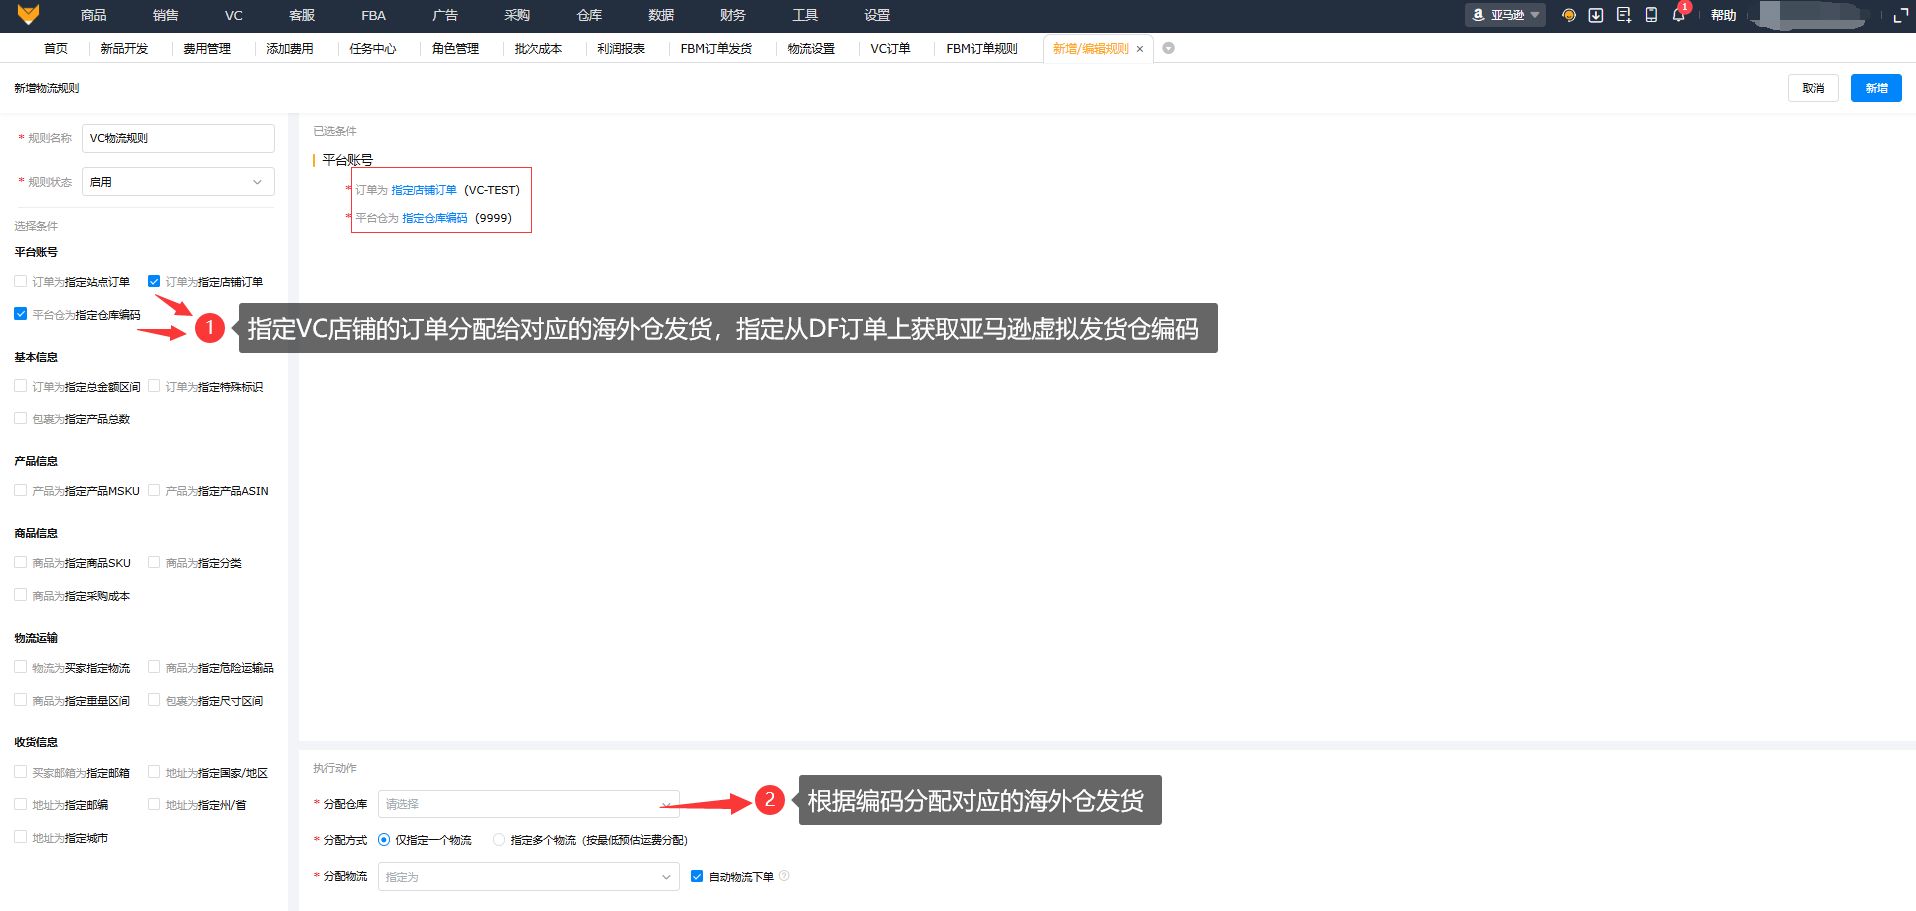Click the 指定店铺订单 link
Image resolution: width=1916 pixels, height=911 pixels.
click(x=424, y=190)
